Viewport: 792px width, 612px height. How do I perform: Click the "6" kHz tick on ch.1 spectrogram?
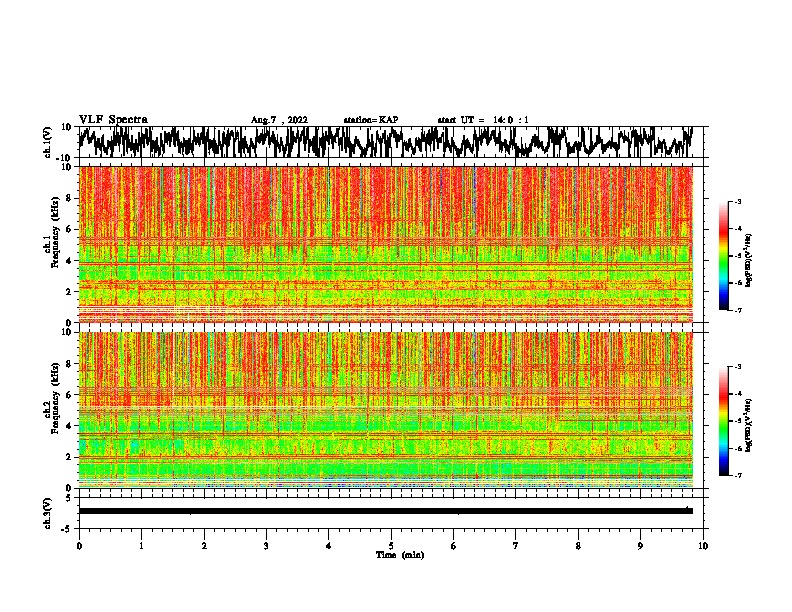pyautogui.click(x=70, y=230)
